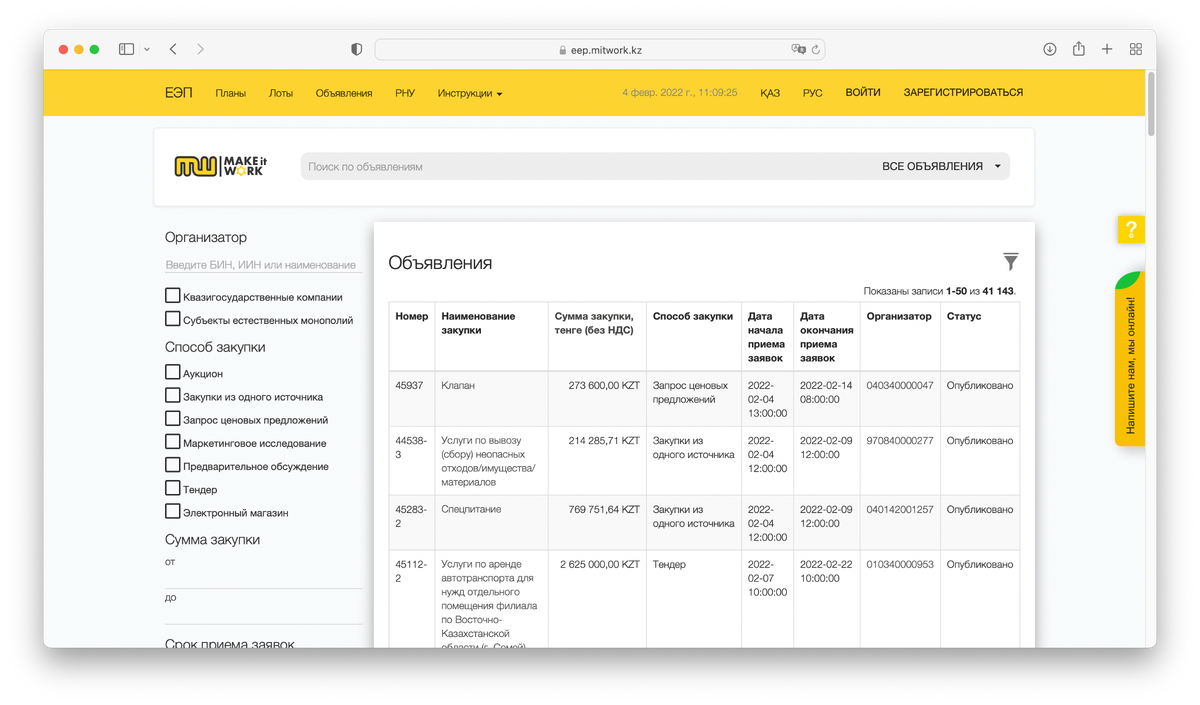Open announcement number 45937
The image size is (1200, 705).
(x=410, y=385)
